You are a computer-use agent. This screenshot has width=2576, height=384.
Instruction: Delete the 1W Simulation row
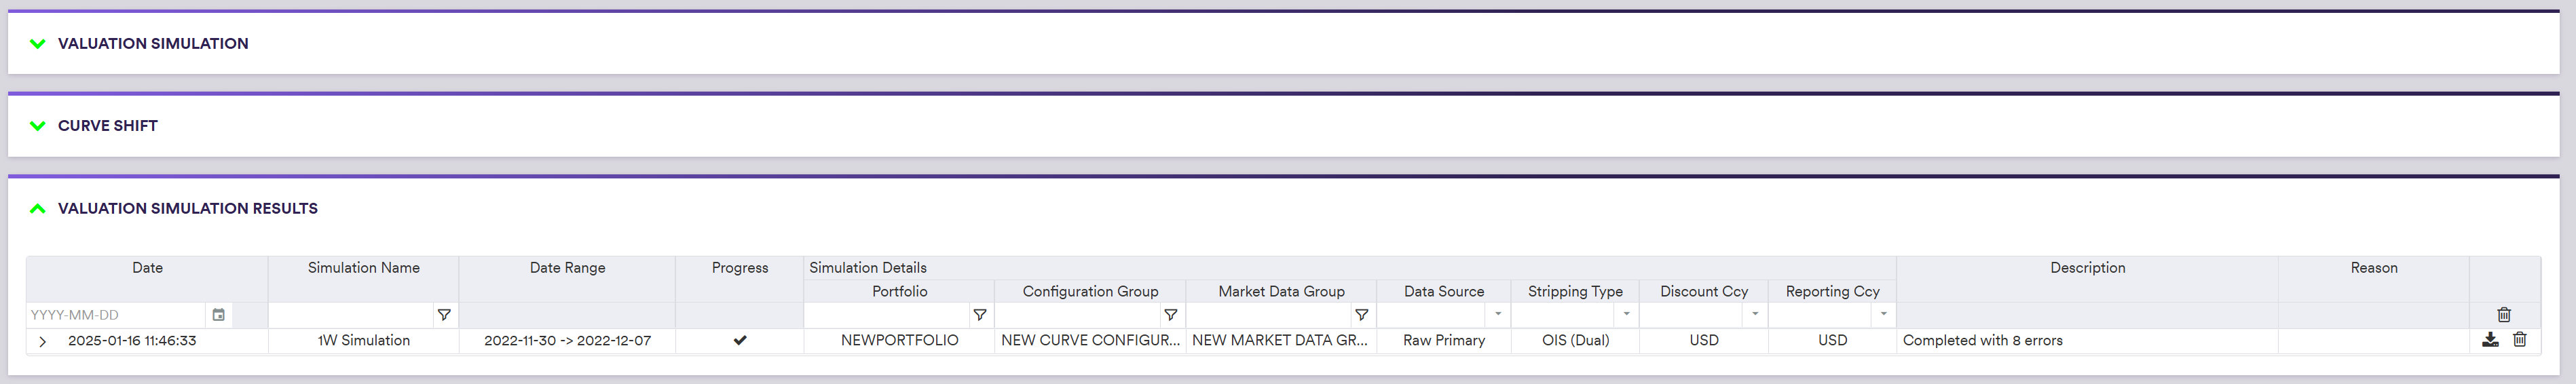[x=2520, y=340]
